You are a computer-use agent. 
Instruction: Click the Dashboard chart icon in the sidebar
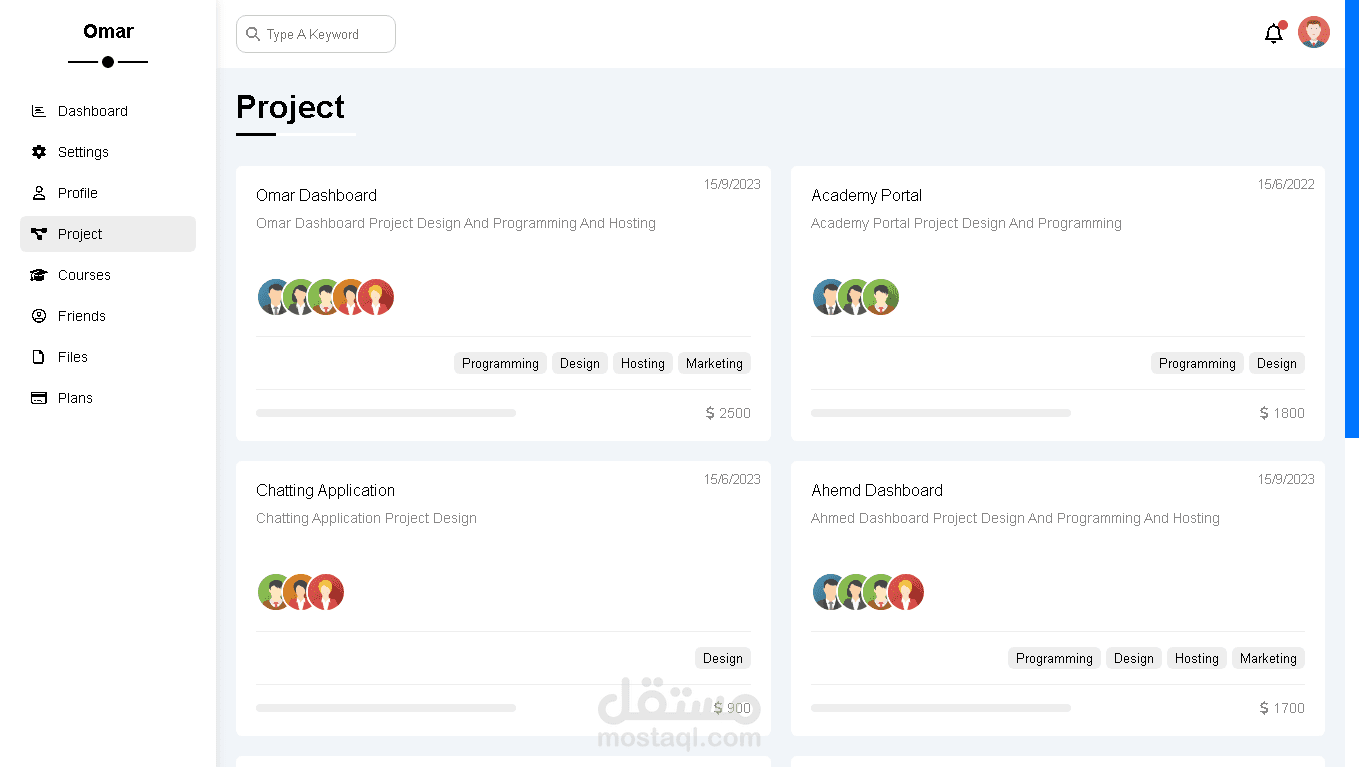pos(39,111)
